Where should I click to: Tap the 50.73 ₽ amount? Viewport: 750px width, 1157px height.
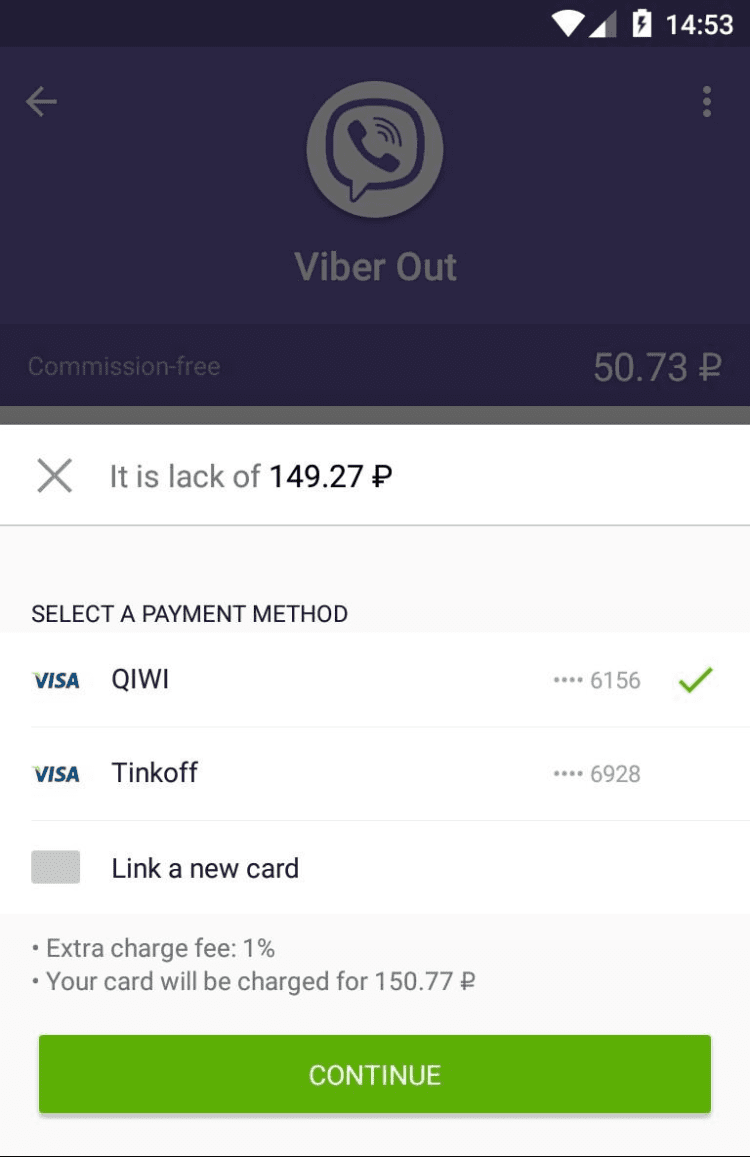coord(656,367)
